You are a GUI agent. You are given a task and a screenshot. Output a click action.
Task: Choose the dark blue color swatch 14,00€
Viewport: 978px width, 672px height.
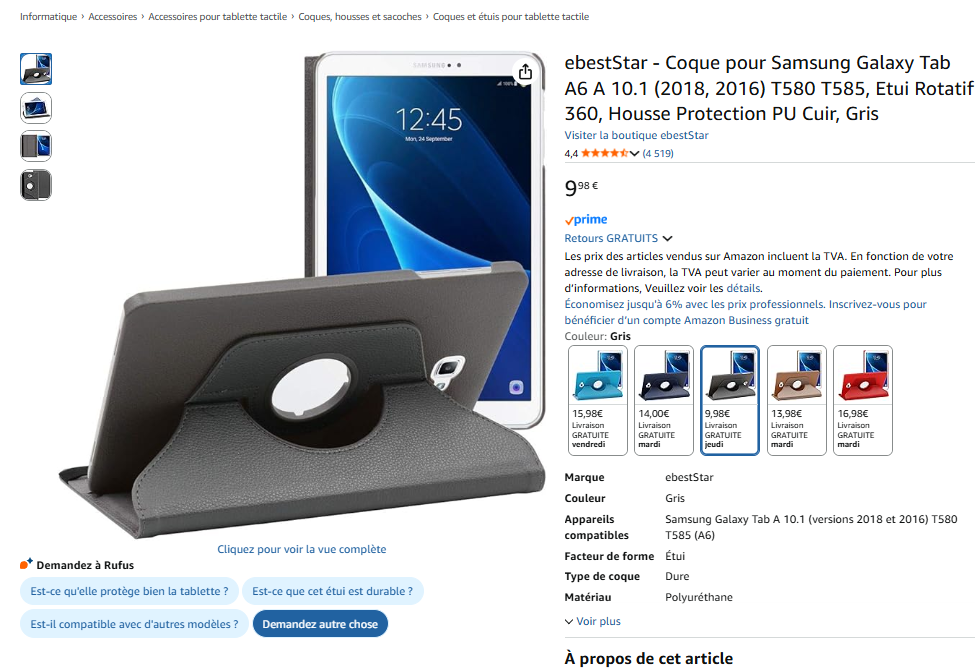(664, 400)
